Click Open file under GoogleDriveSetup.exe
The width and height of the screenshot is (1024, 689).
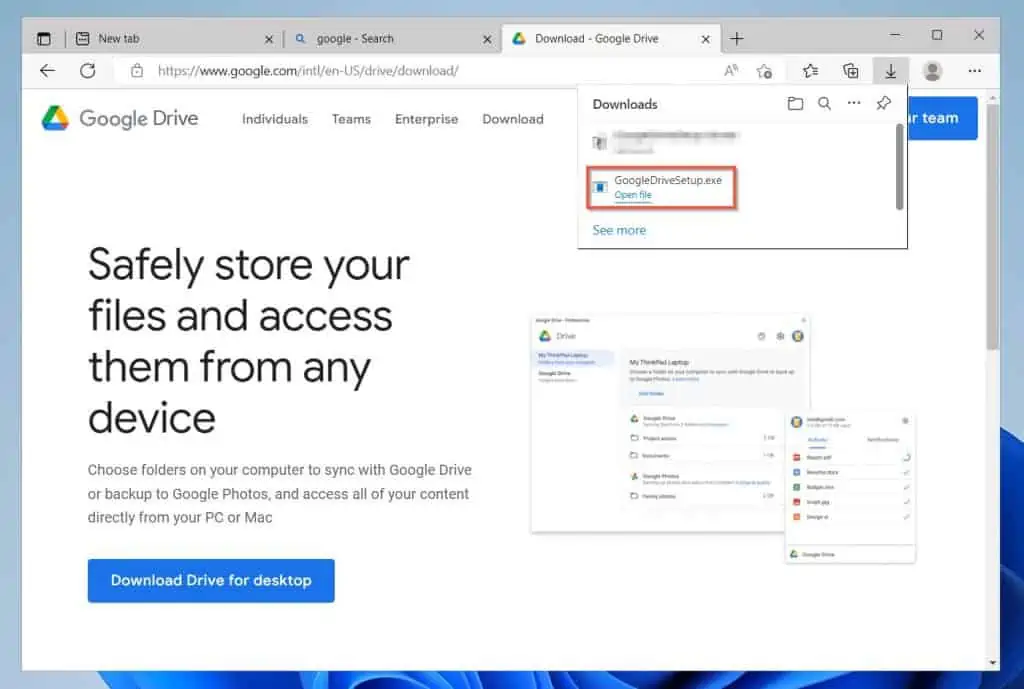[632, 195]
